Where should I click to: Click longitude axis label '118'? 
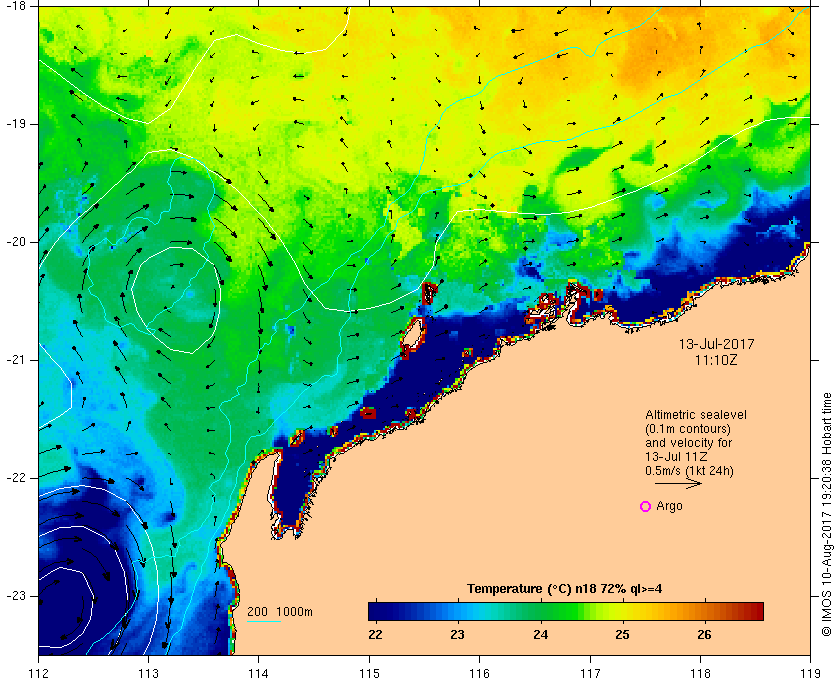700,672
